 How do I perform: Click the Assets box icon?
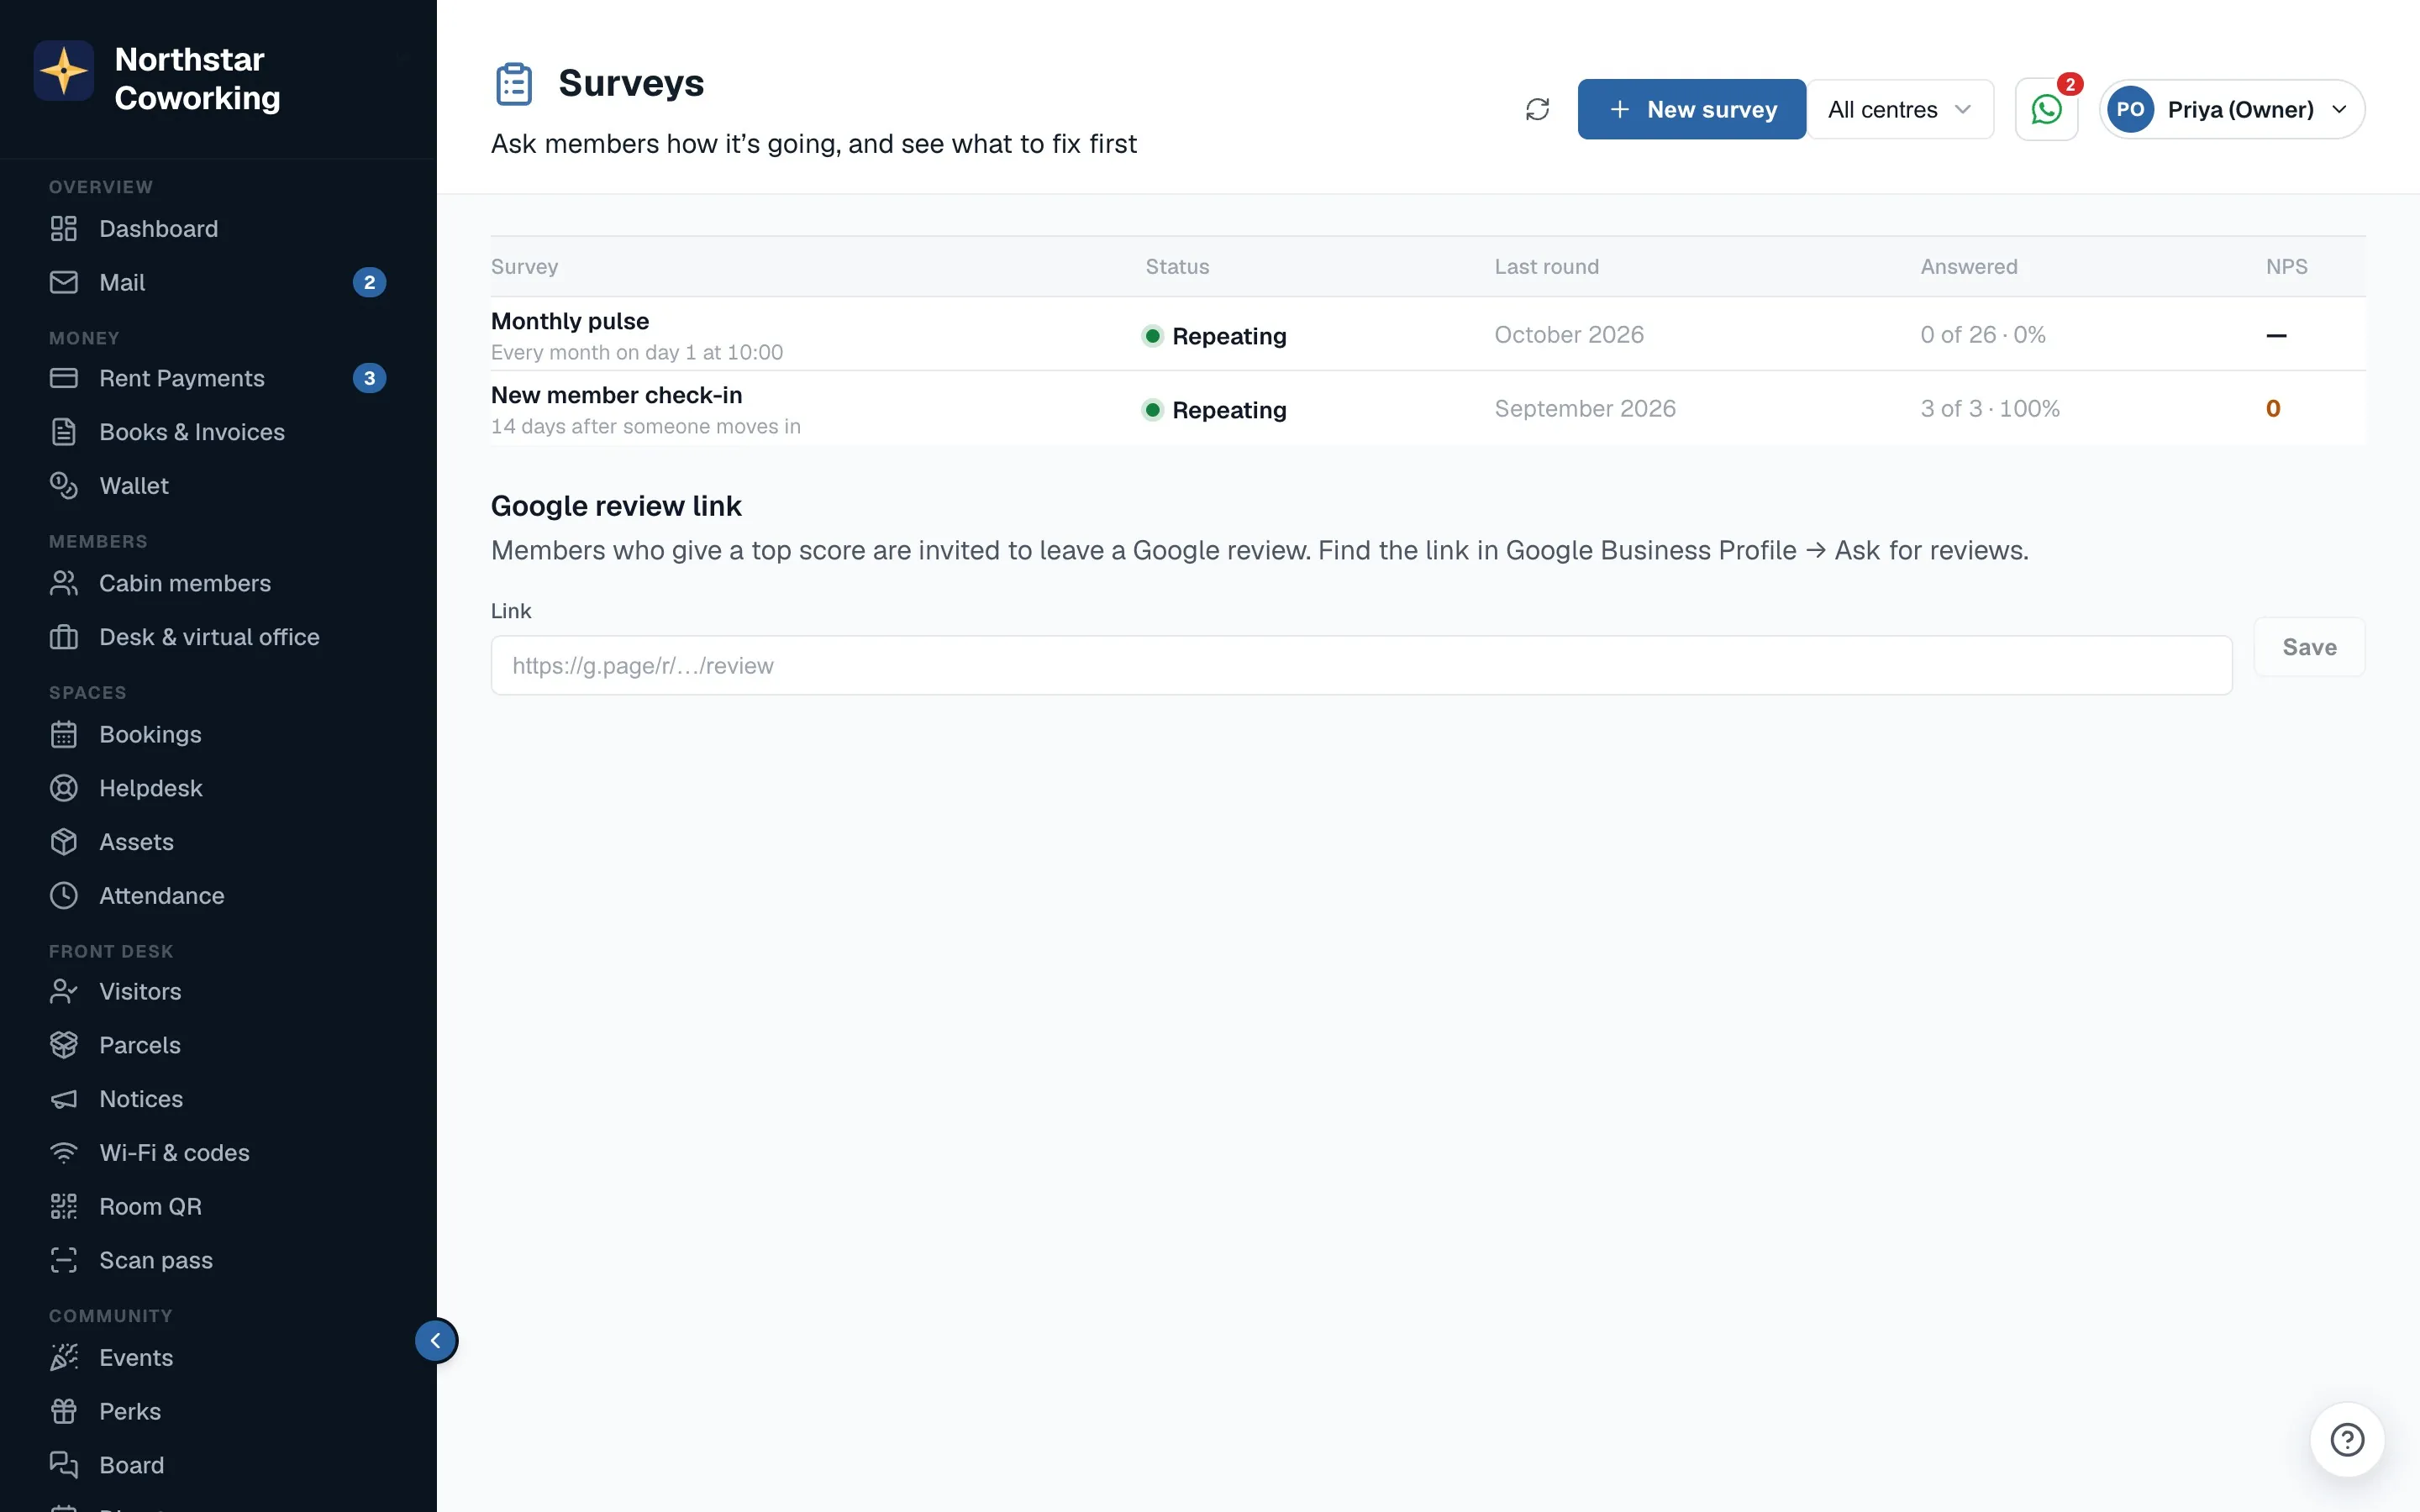pos(64,842)
